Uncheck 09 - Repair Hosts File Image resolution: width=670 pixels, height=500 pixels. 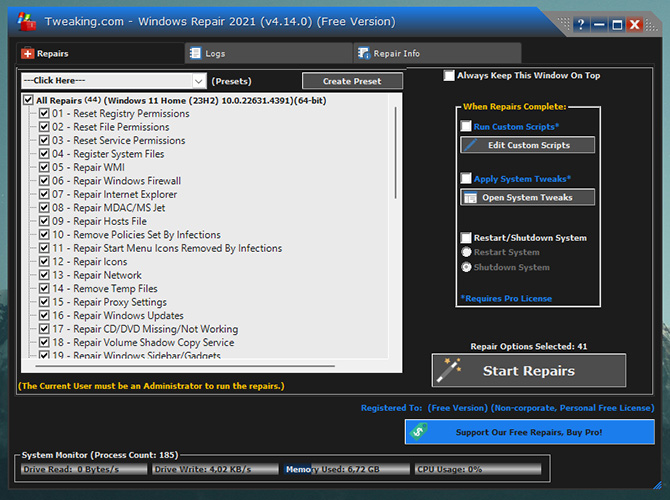point(44,221)
